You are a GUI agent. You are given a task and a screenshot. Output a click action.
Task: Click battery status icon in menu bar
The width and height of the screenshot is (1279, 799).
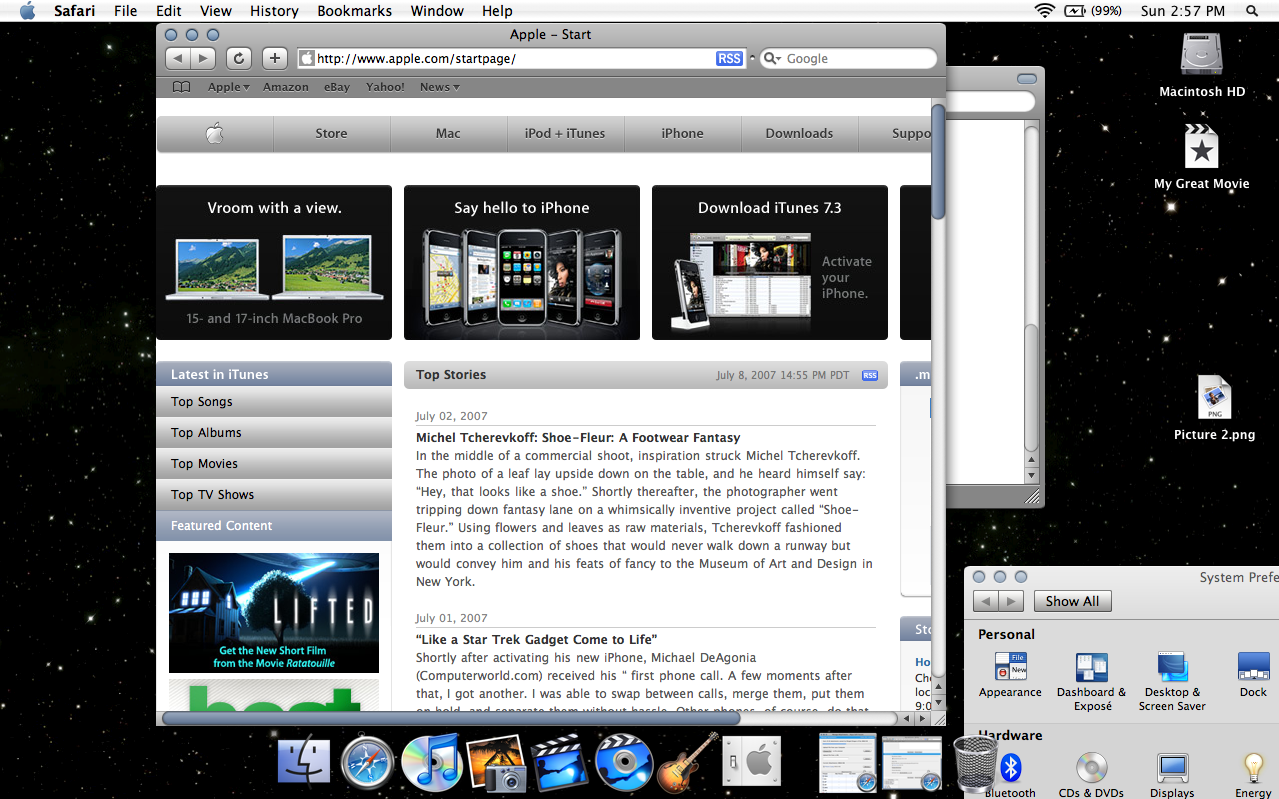point(1075,11)
